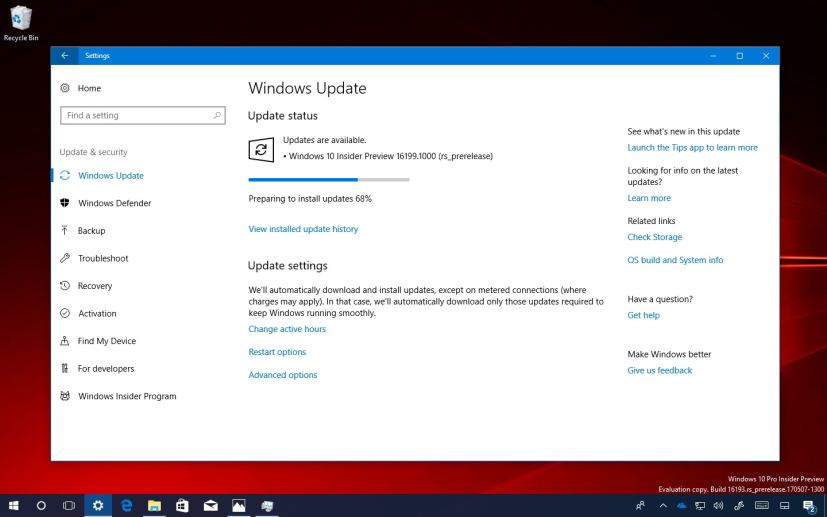Open the Activation page
The image size is (827, 517).
97,313
